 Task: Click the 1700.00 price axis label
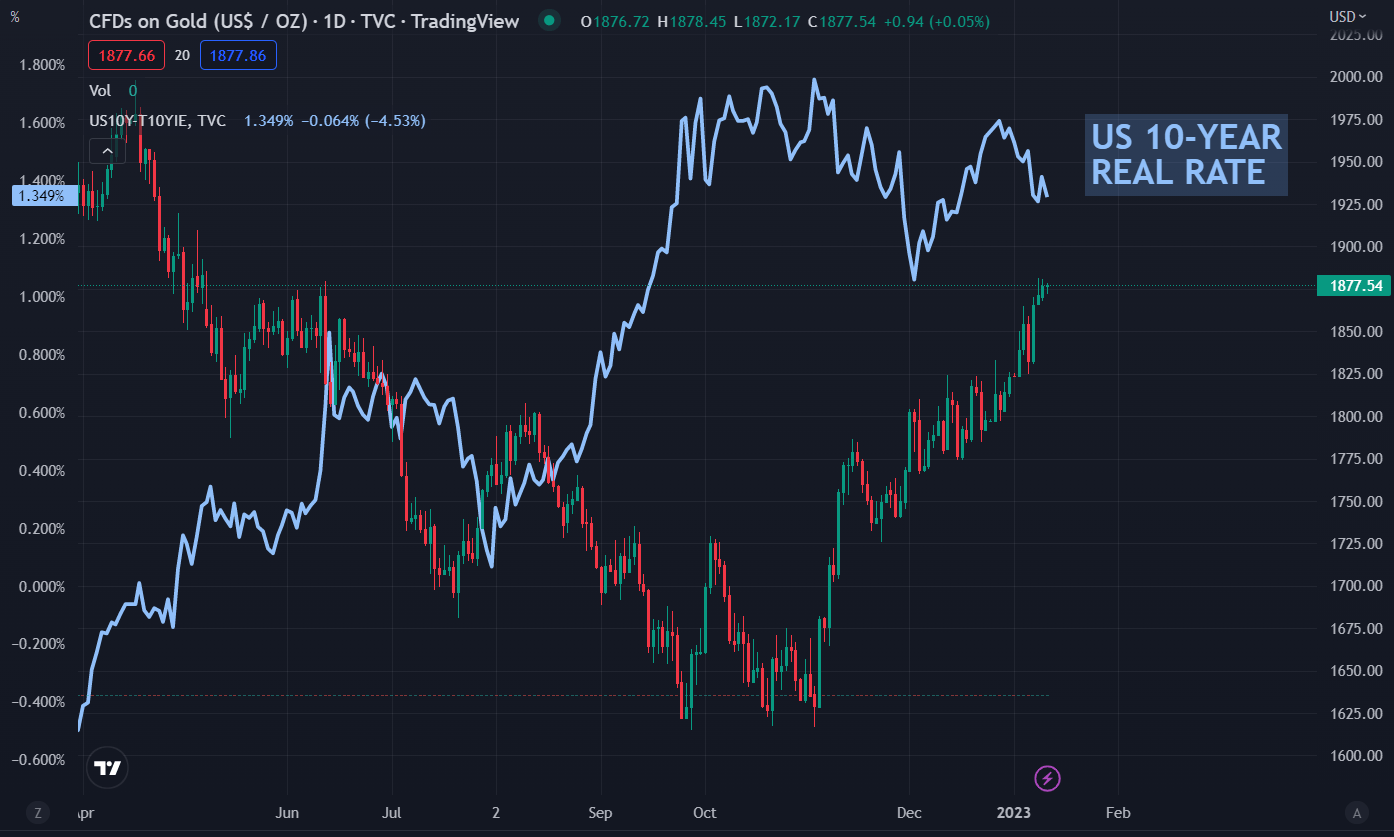pos(1355,586)
